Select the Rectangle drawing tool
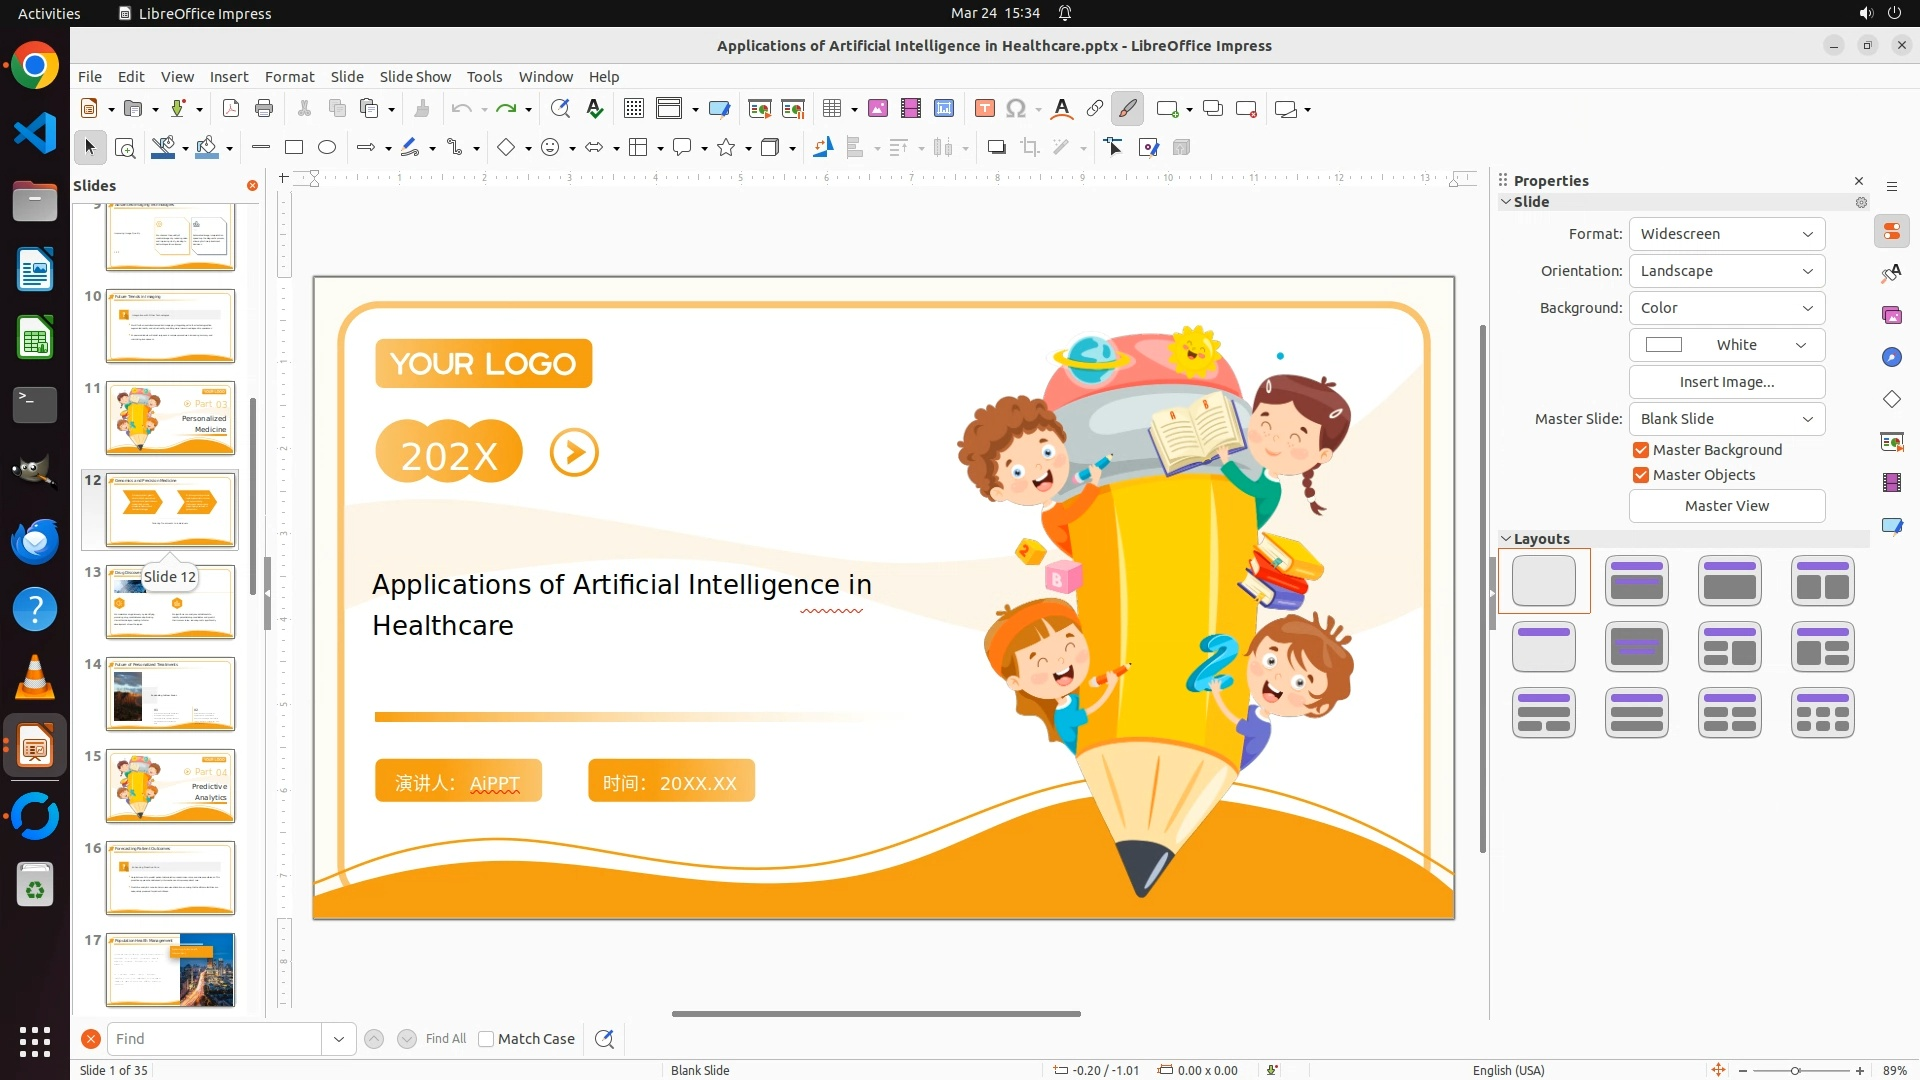The width and height of the screenshot is (1920, 1080). pos(294,148)
